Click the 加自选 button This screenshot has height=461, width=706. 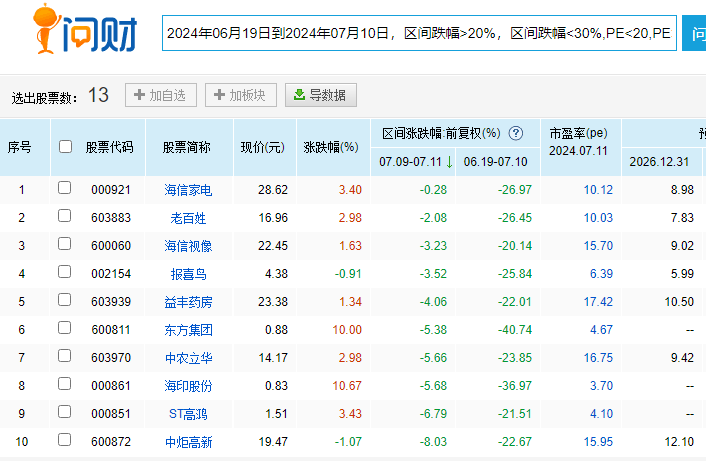tap(161, 95)
